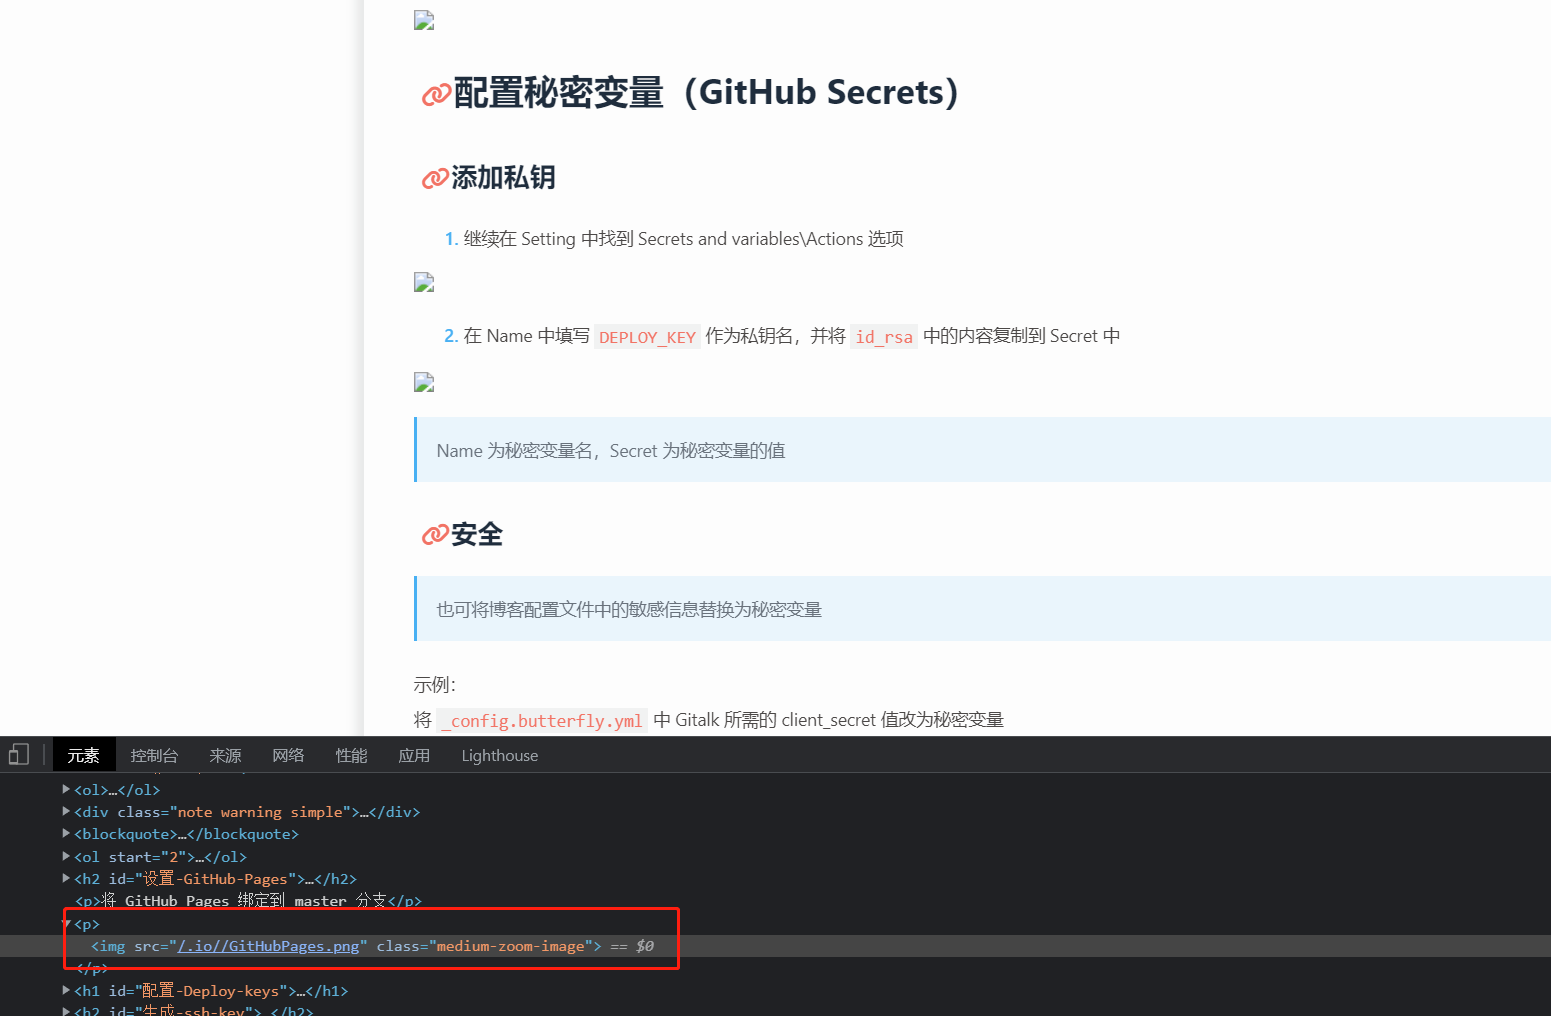Click anchor link icon beside 安全 heading
The width and height of the screenshot is (1551, 1016).
(x=434, y=536)
